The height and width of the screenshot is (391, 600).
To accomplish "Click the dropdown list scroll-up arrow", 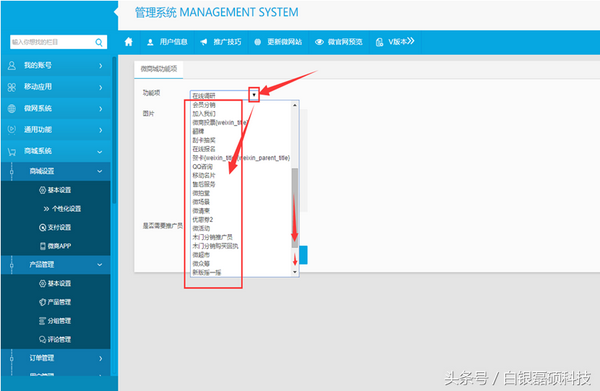I will coord(295,105).
